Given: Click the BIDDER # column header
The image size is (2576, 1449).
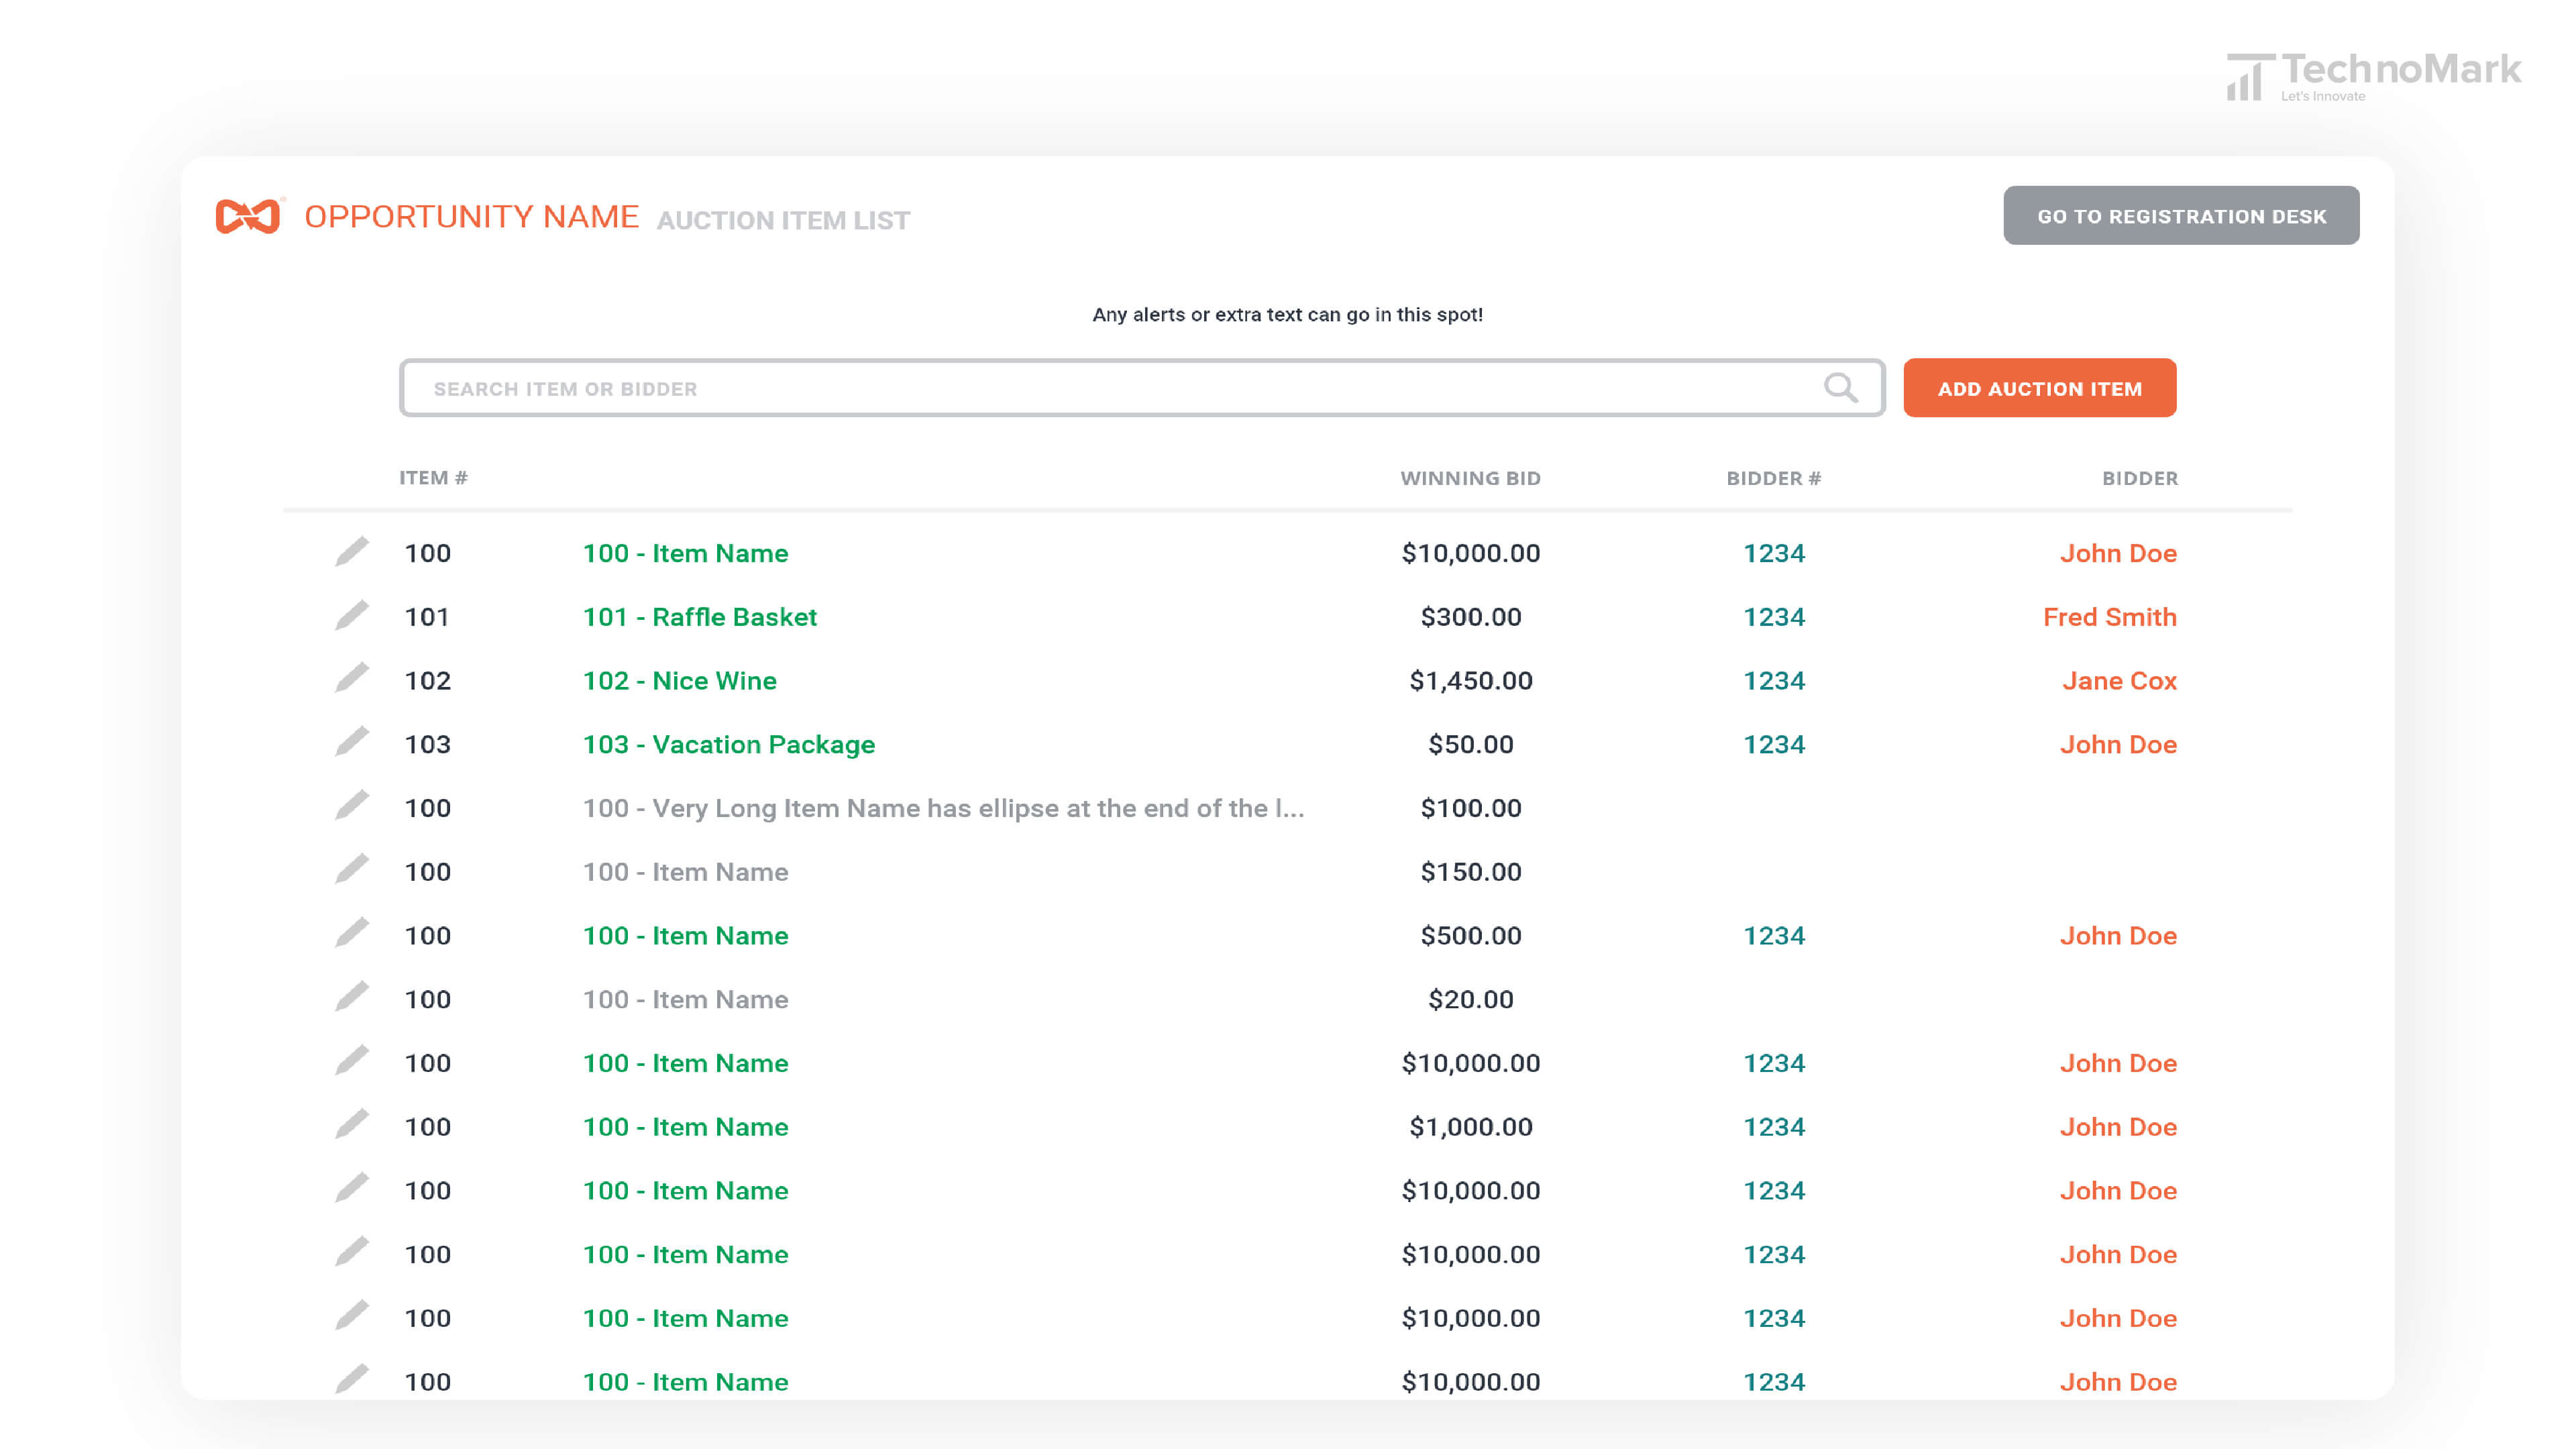Looking at the screenshot, I should click(x=1774, y=478).
